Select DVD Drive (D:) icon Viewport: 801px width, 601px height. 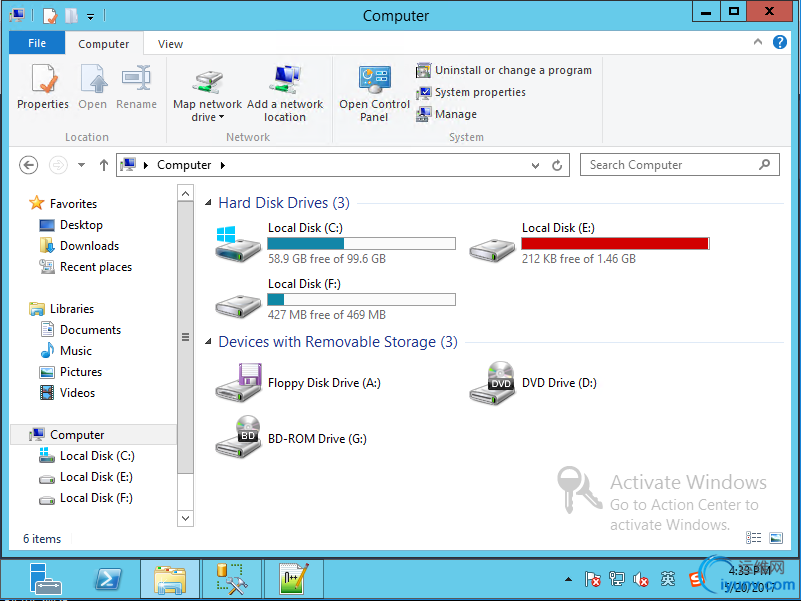(492, 383)
